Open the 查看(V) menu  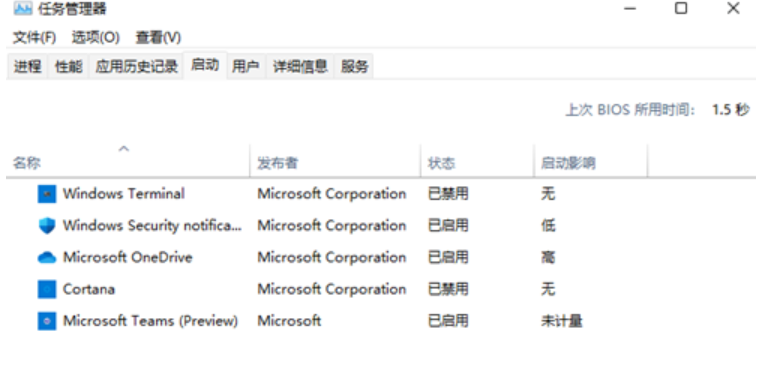[x=158, y=37]
